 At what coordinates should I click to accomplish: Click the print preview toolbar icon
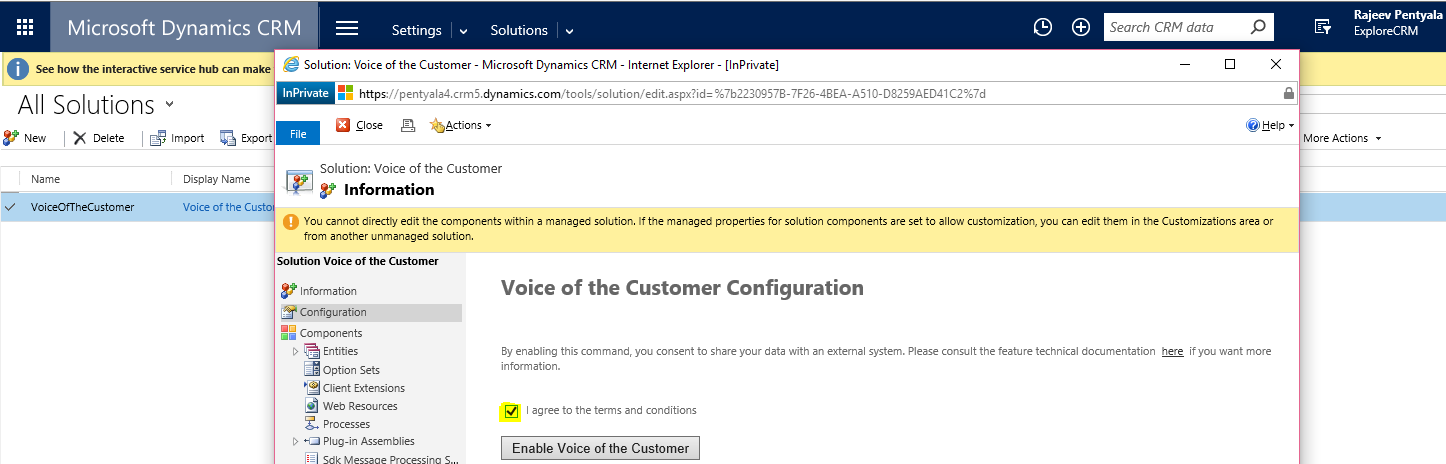pos(407,125)
